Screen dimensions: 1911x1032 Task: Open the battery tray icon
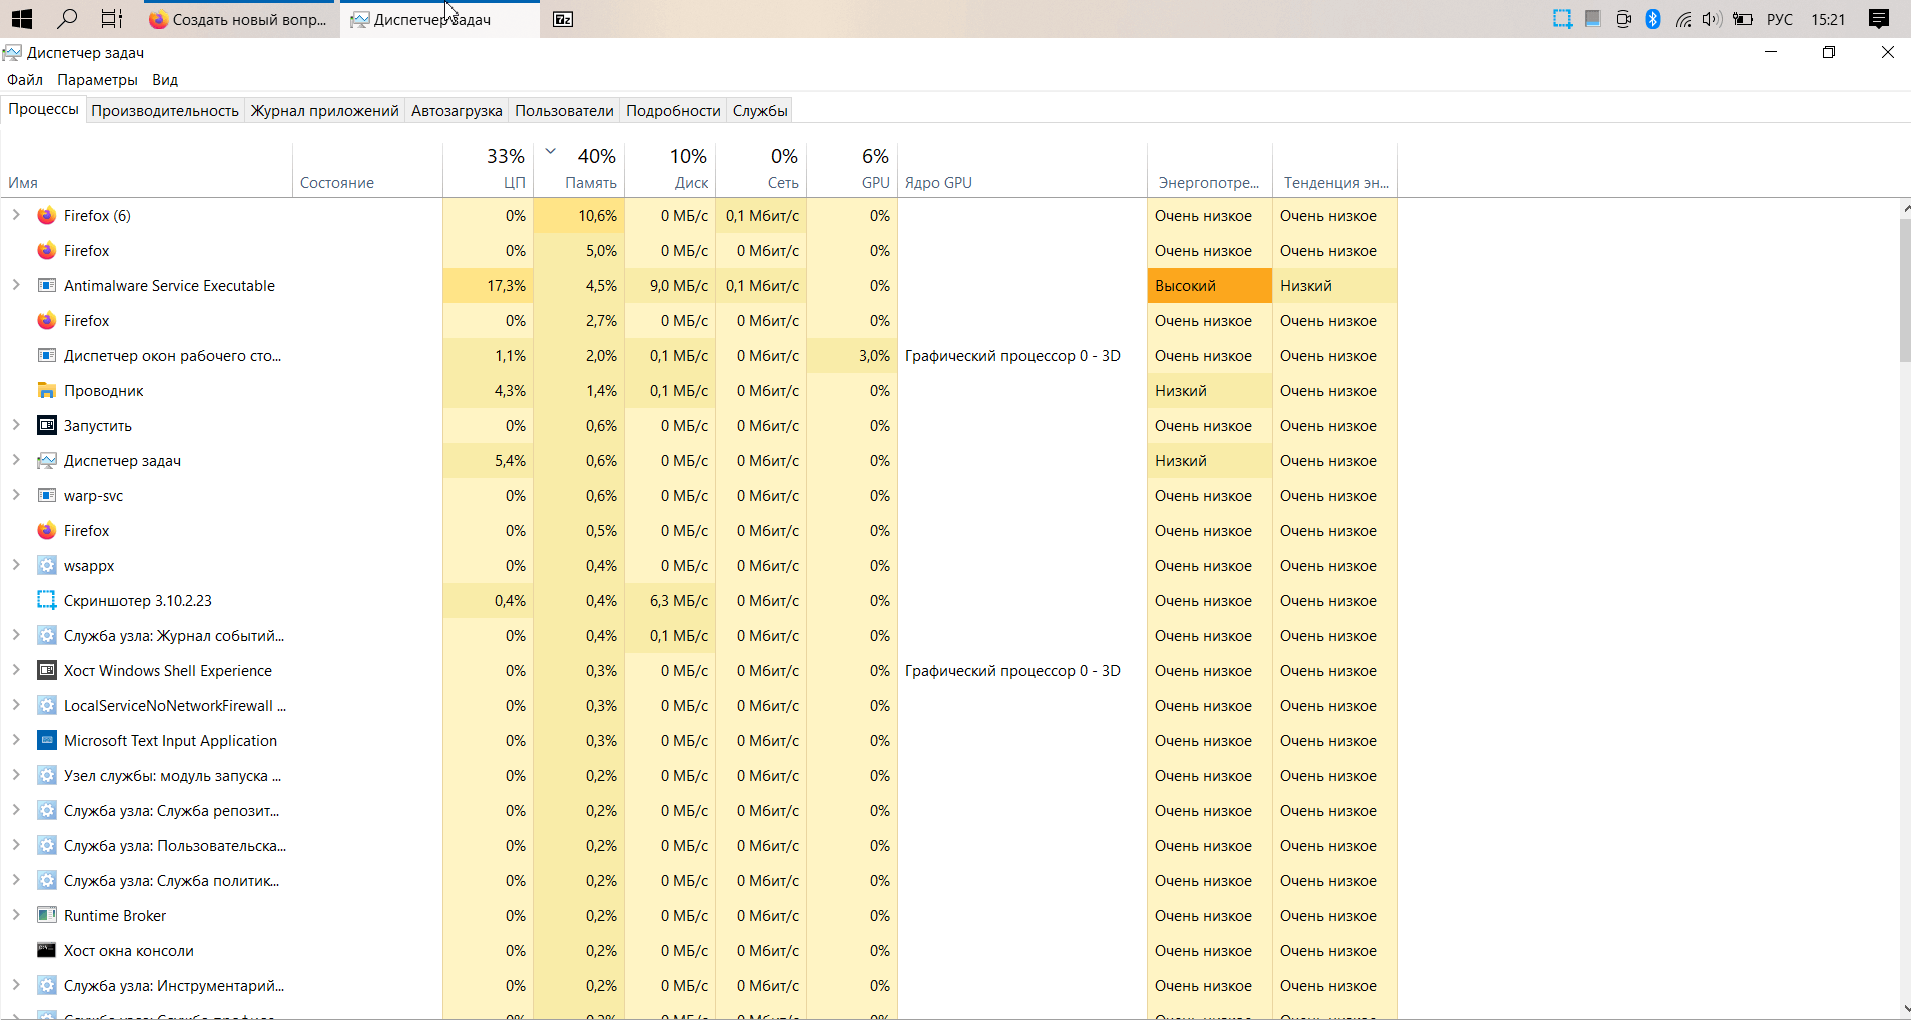click(1743, 19)
